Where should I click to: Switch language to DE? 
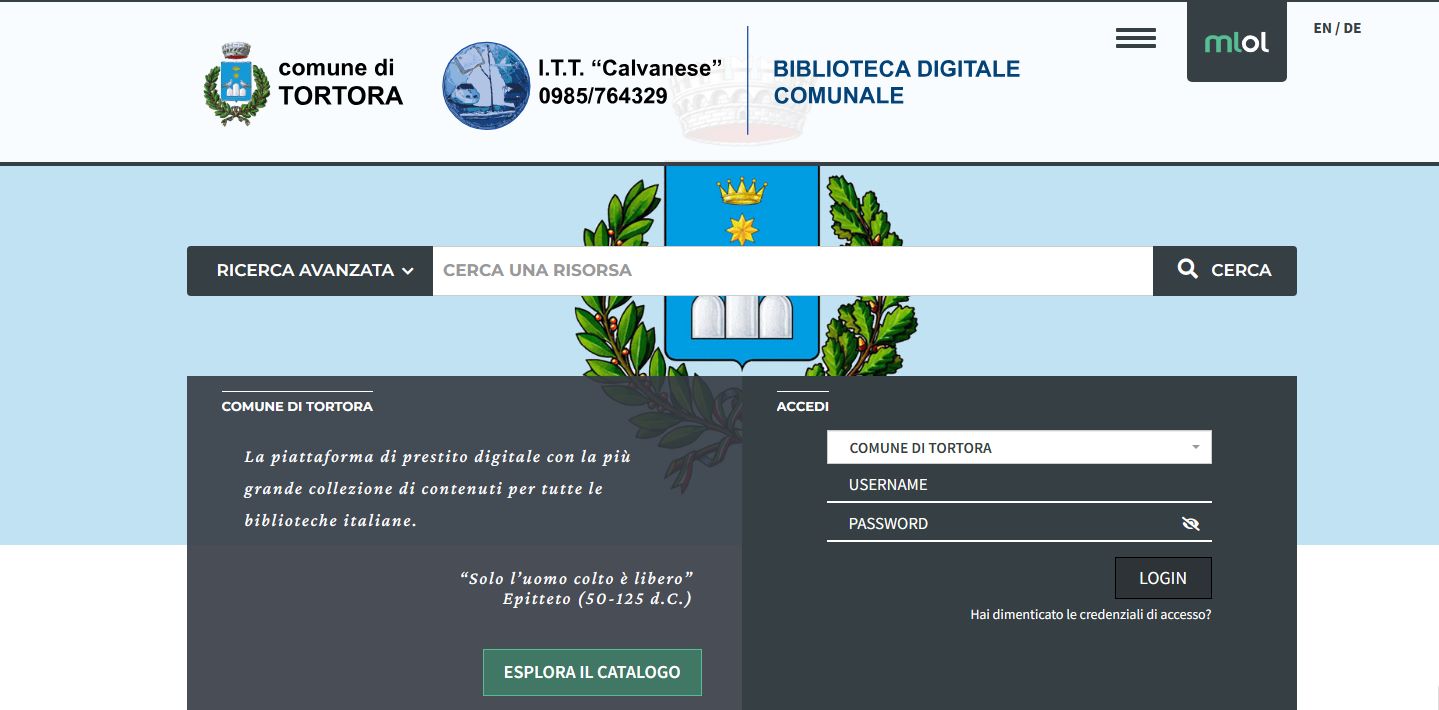click(x=1352, y=28)
